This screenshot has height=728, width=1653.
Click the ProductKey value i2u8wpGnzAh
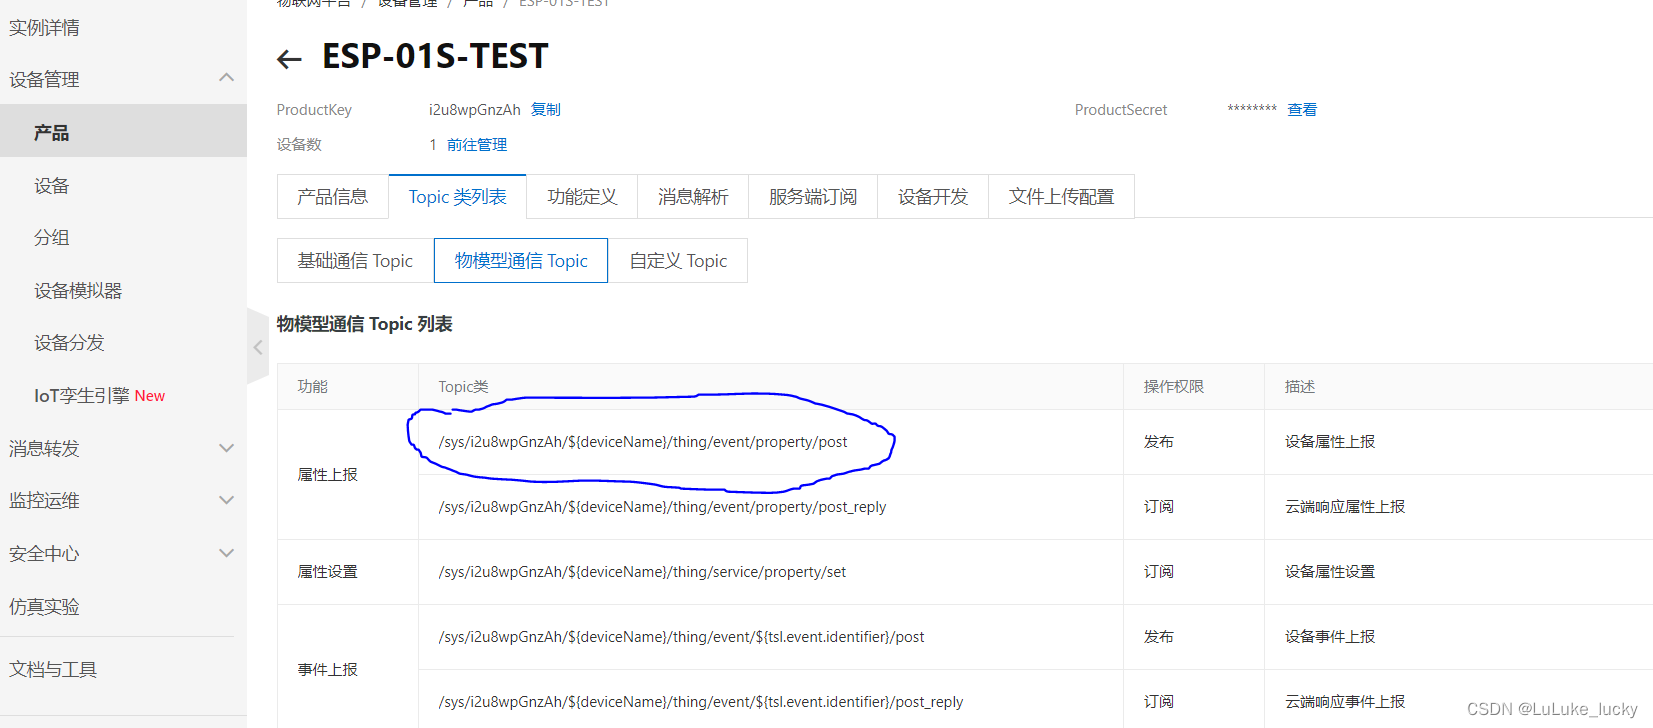(475, 110)
